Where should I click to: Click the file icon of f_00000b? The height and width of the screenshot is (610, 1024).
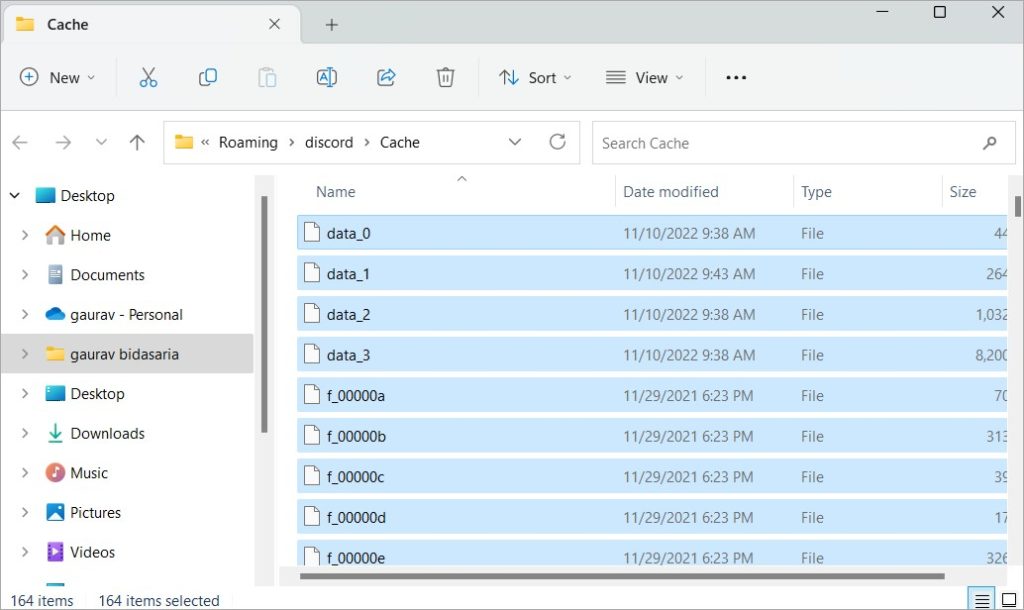pos(312,436)
